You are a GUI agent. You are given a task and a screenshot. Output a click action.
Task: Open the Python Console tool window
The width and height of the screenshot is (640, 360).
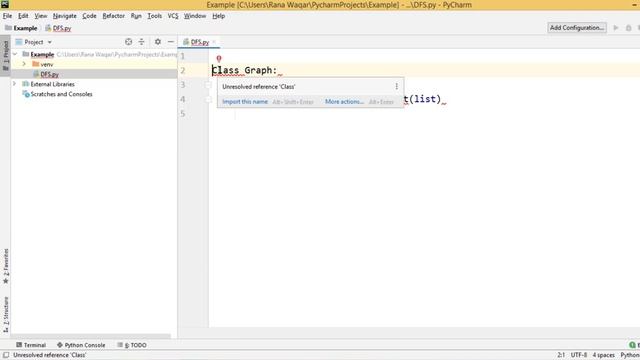point(81,345)
